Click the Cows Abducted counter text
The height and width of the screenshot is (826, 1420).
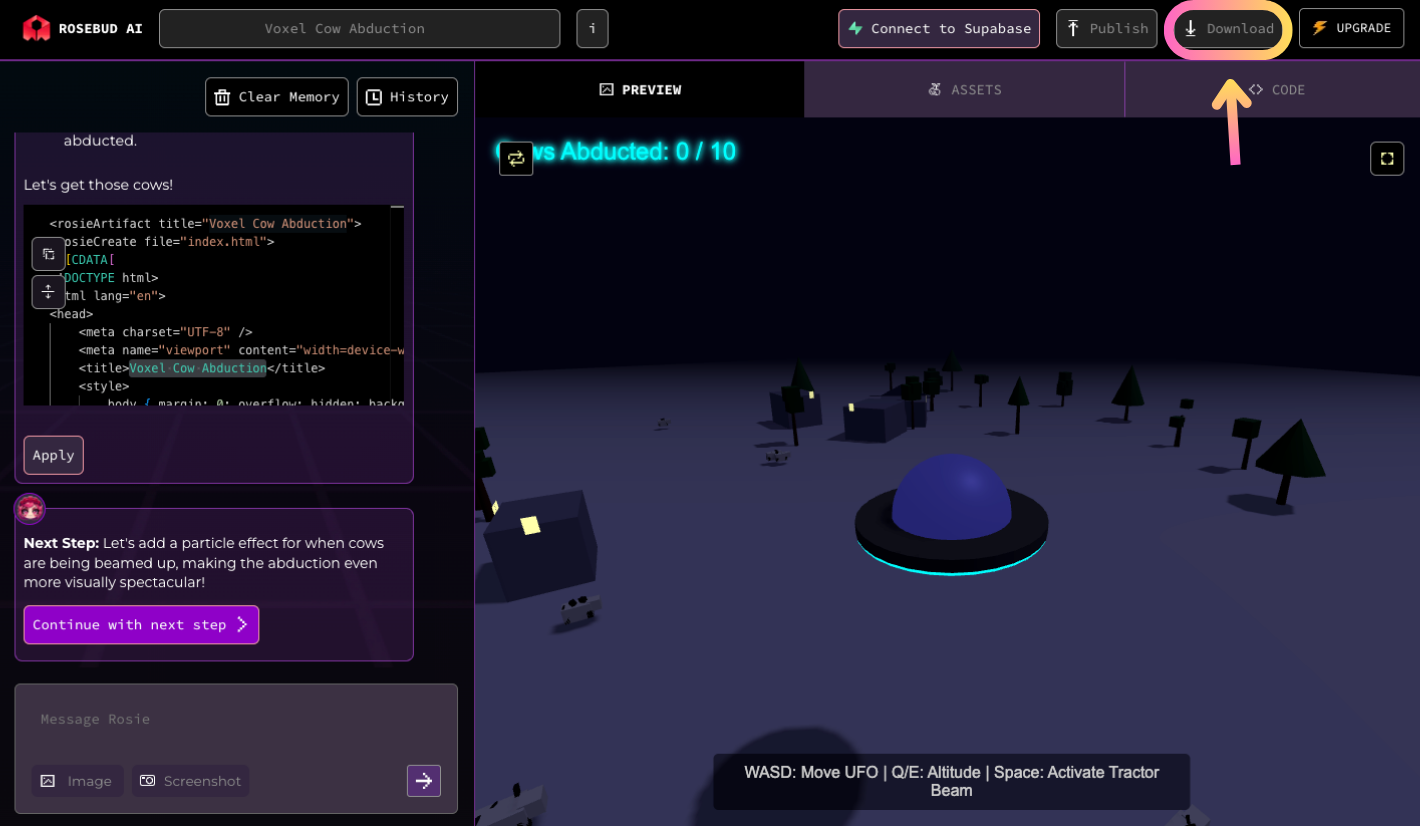[616, 152]
